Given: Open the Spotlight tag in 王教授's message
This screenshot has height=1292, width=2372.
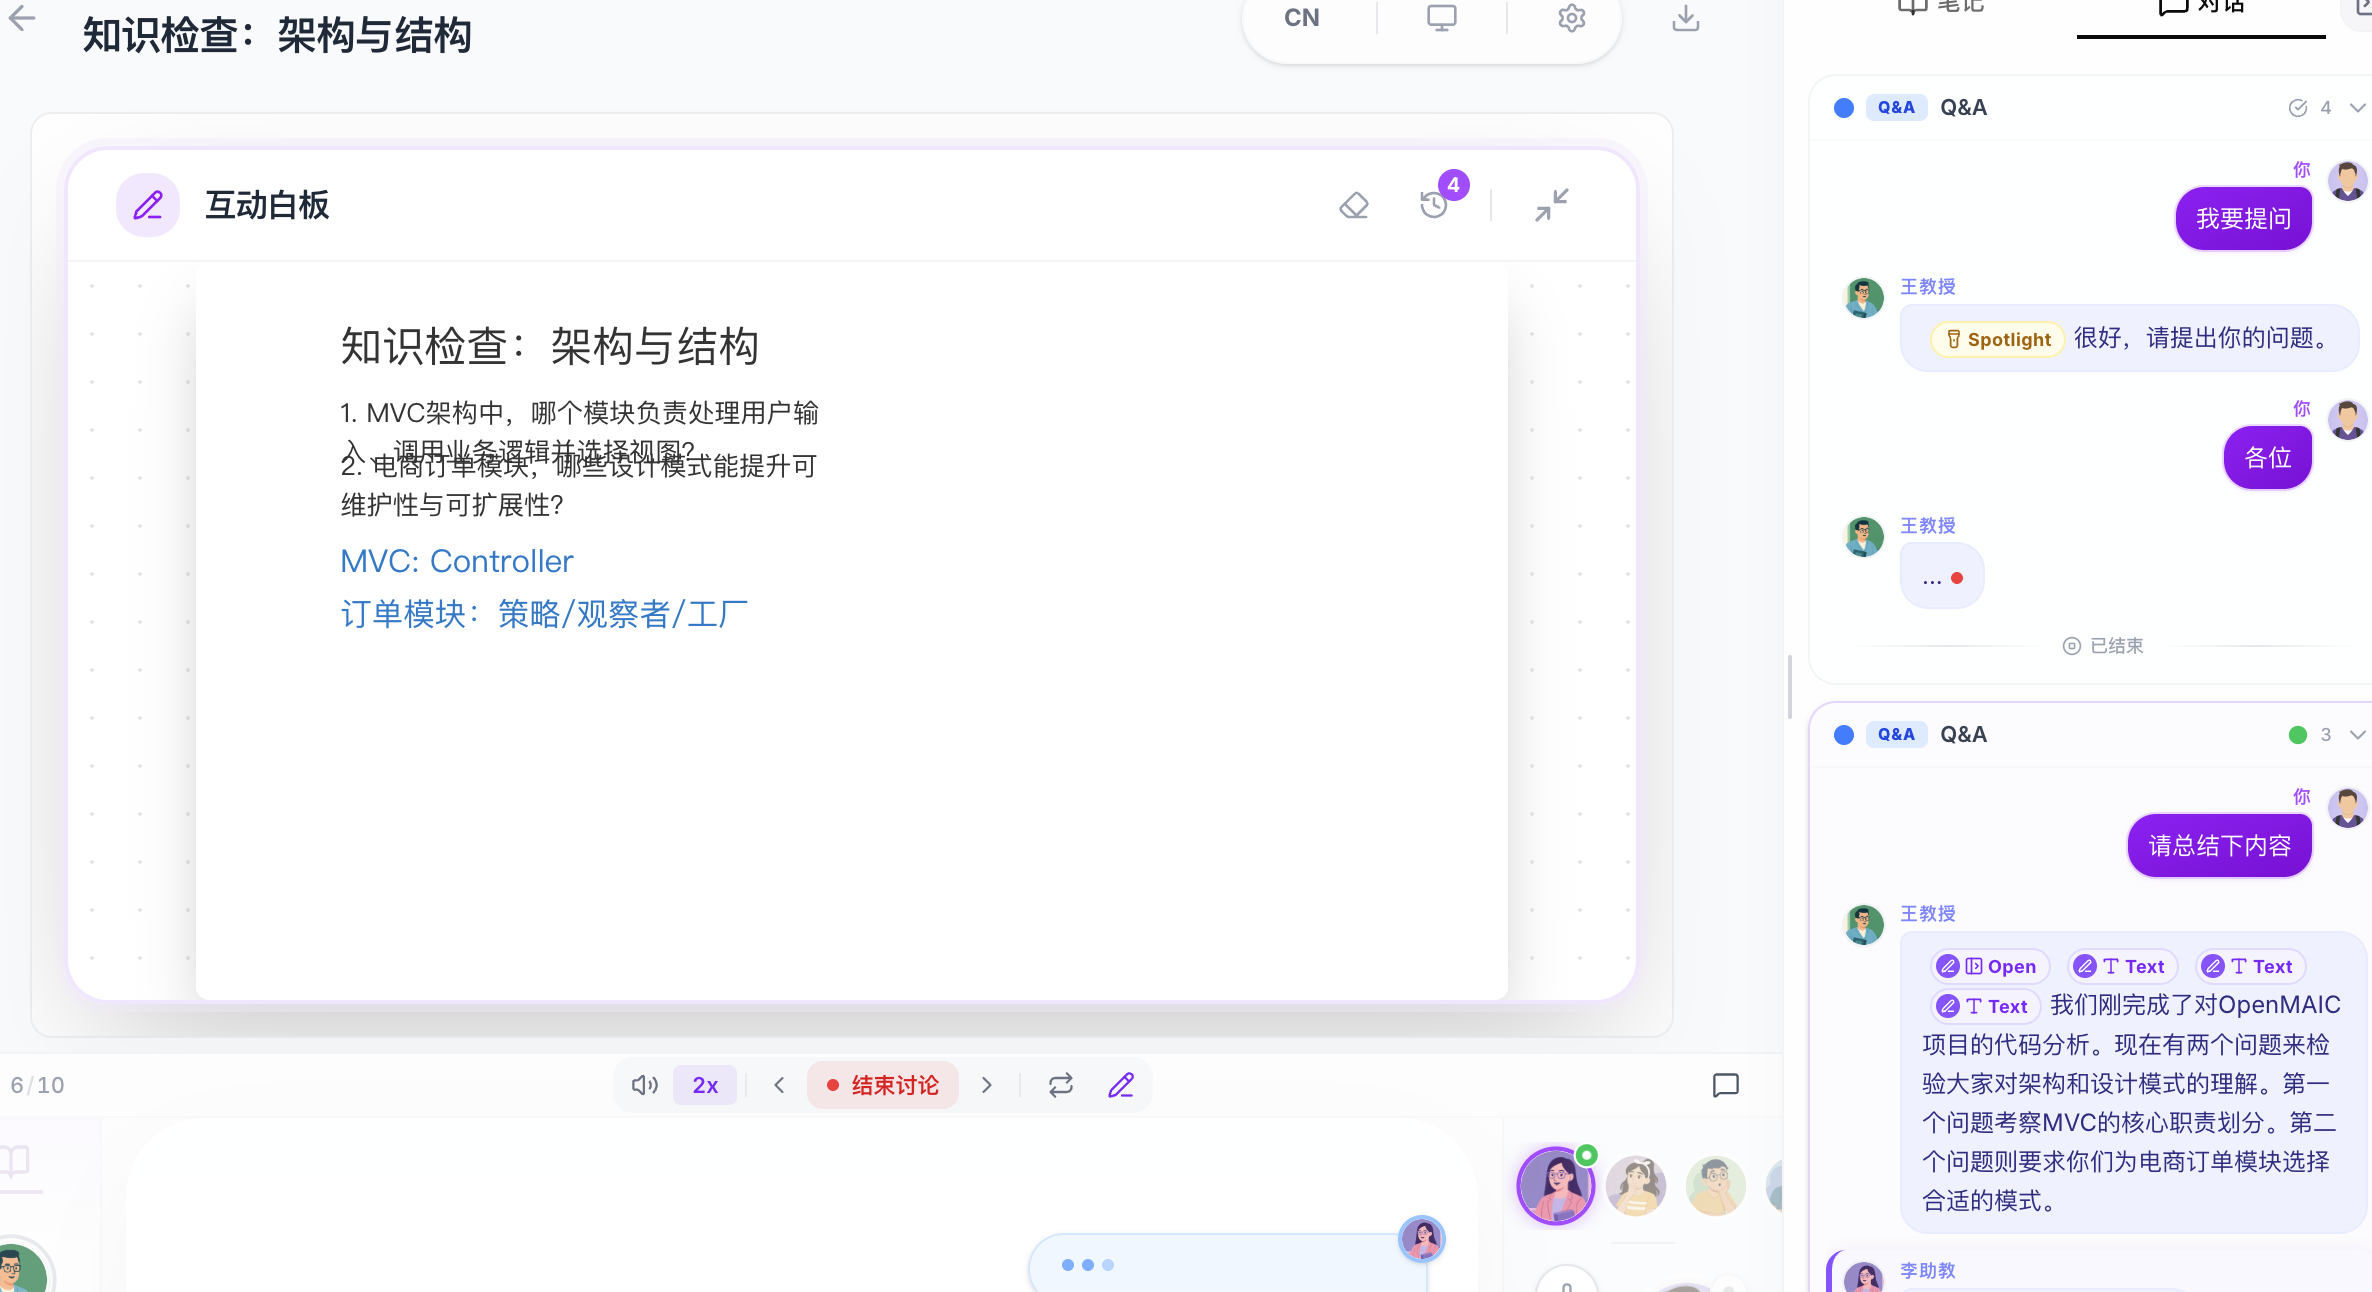Looking at the screenshot, I should pos(1996,339).
